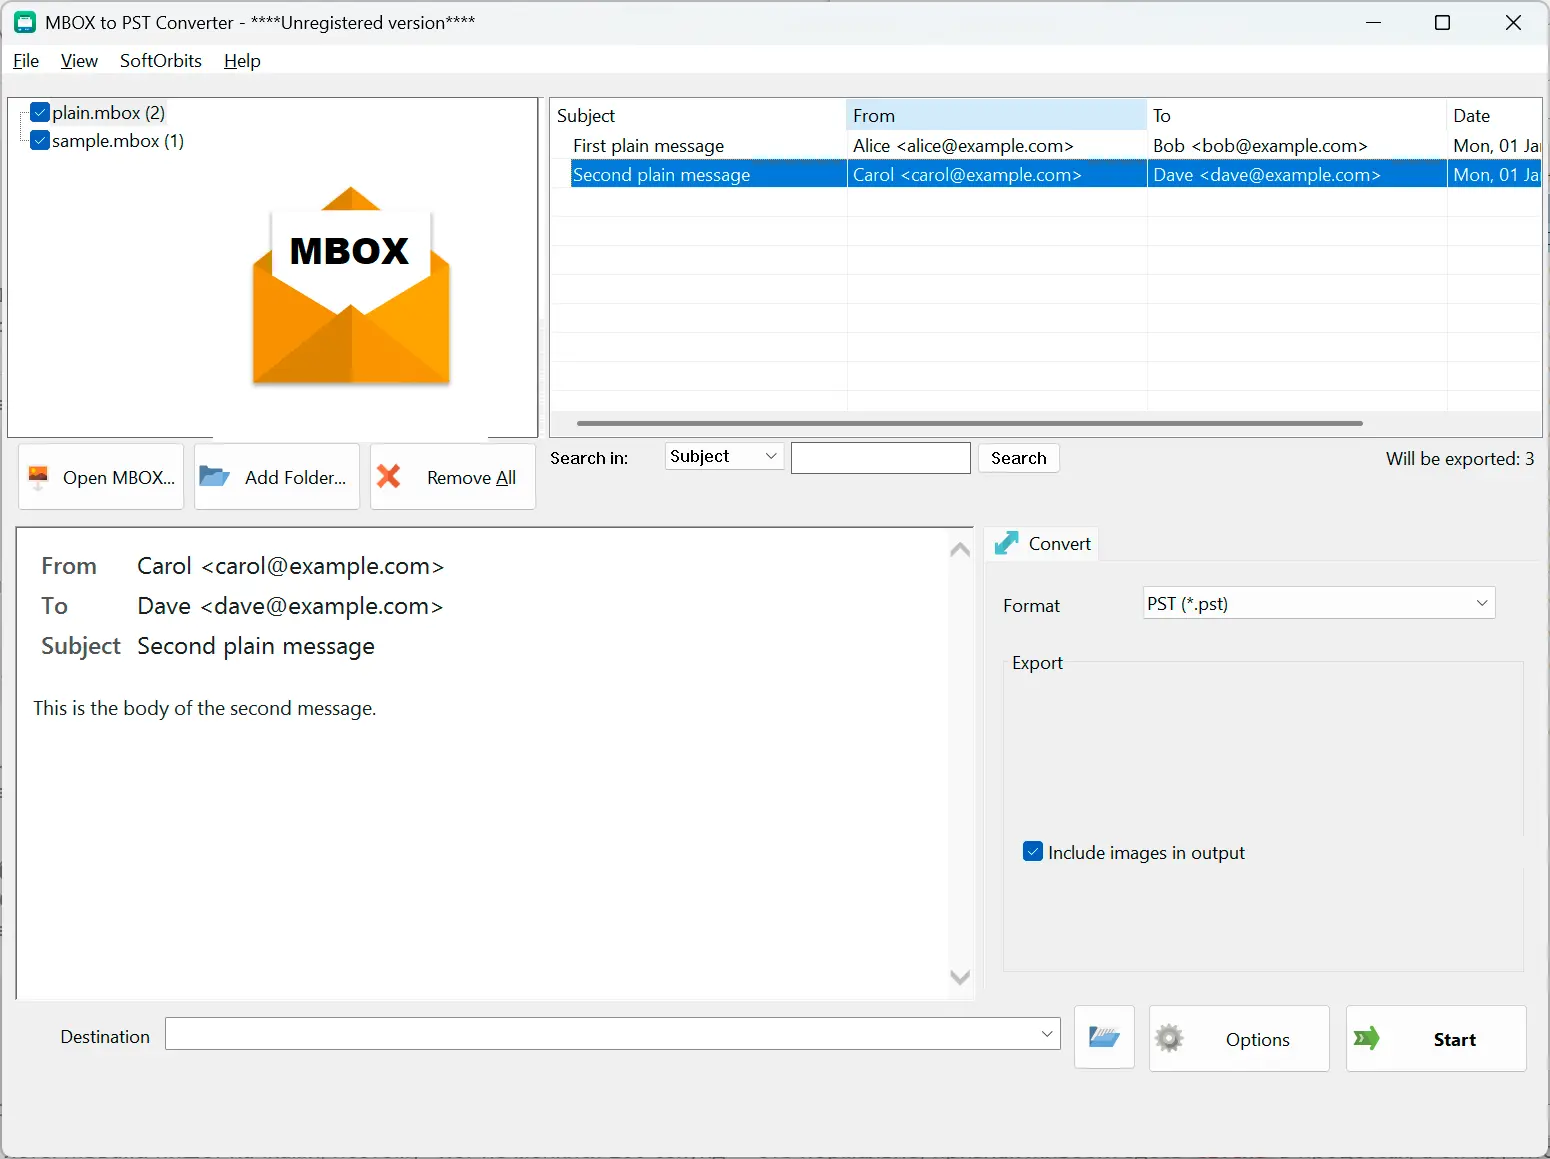Sort by the To column header
The width and height of the screenshot is (1550, 1159).
pos(1297,116)
